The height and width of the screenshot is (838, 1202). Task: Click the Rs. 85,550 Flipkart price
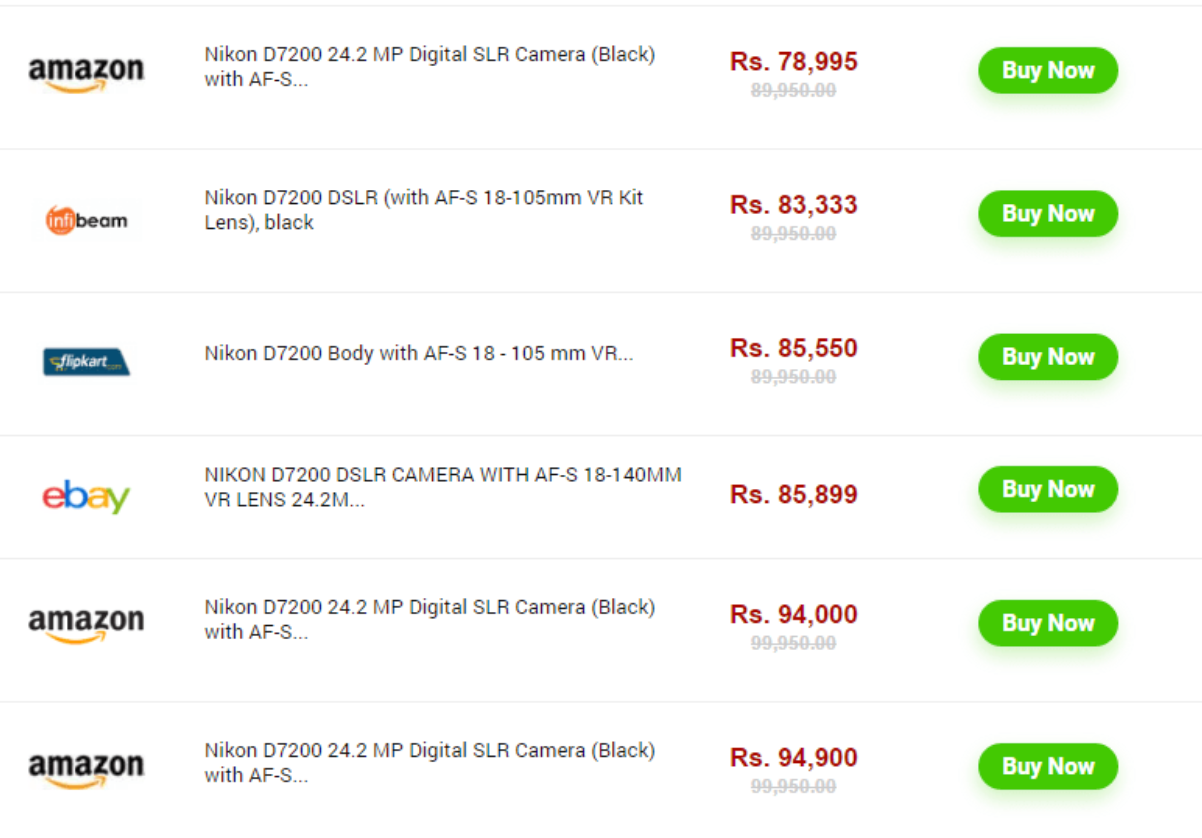(x=793, y=348)
